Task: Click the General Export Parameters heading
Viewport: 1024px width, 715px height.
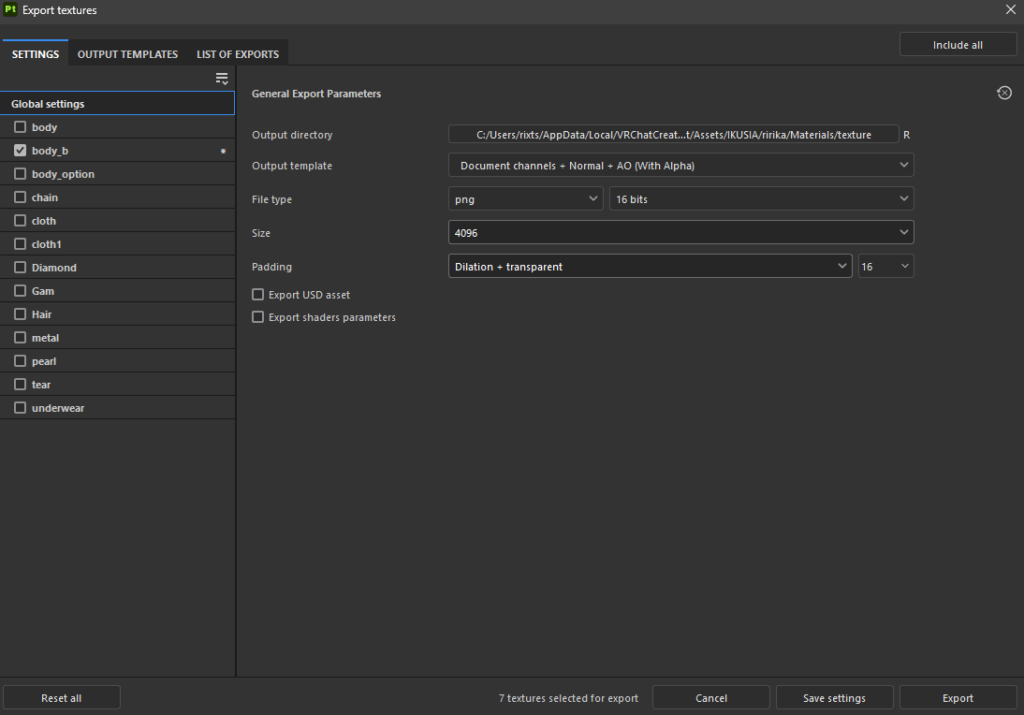Action: 316,93
